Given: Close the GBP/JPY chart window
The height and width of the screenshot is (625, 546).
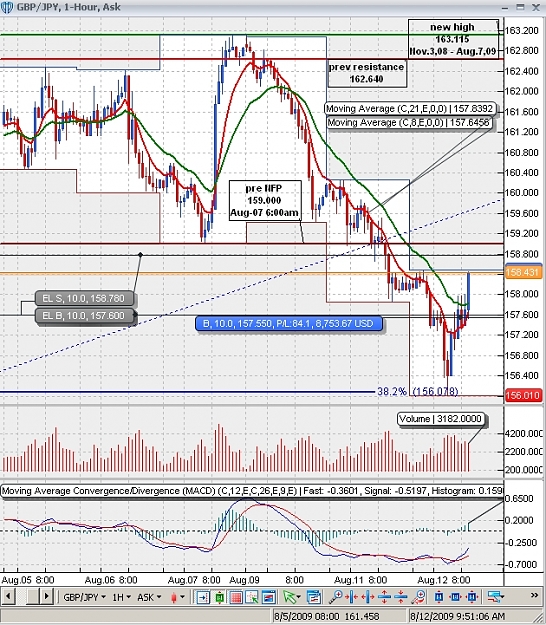Looking at the screenshot, I should click(x=536, y=7).
